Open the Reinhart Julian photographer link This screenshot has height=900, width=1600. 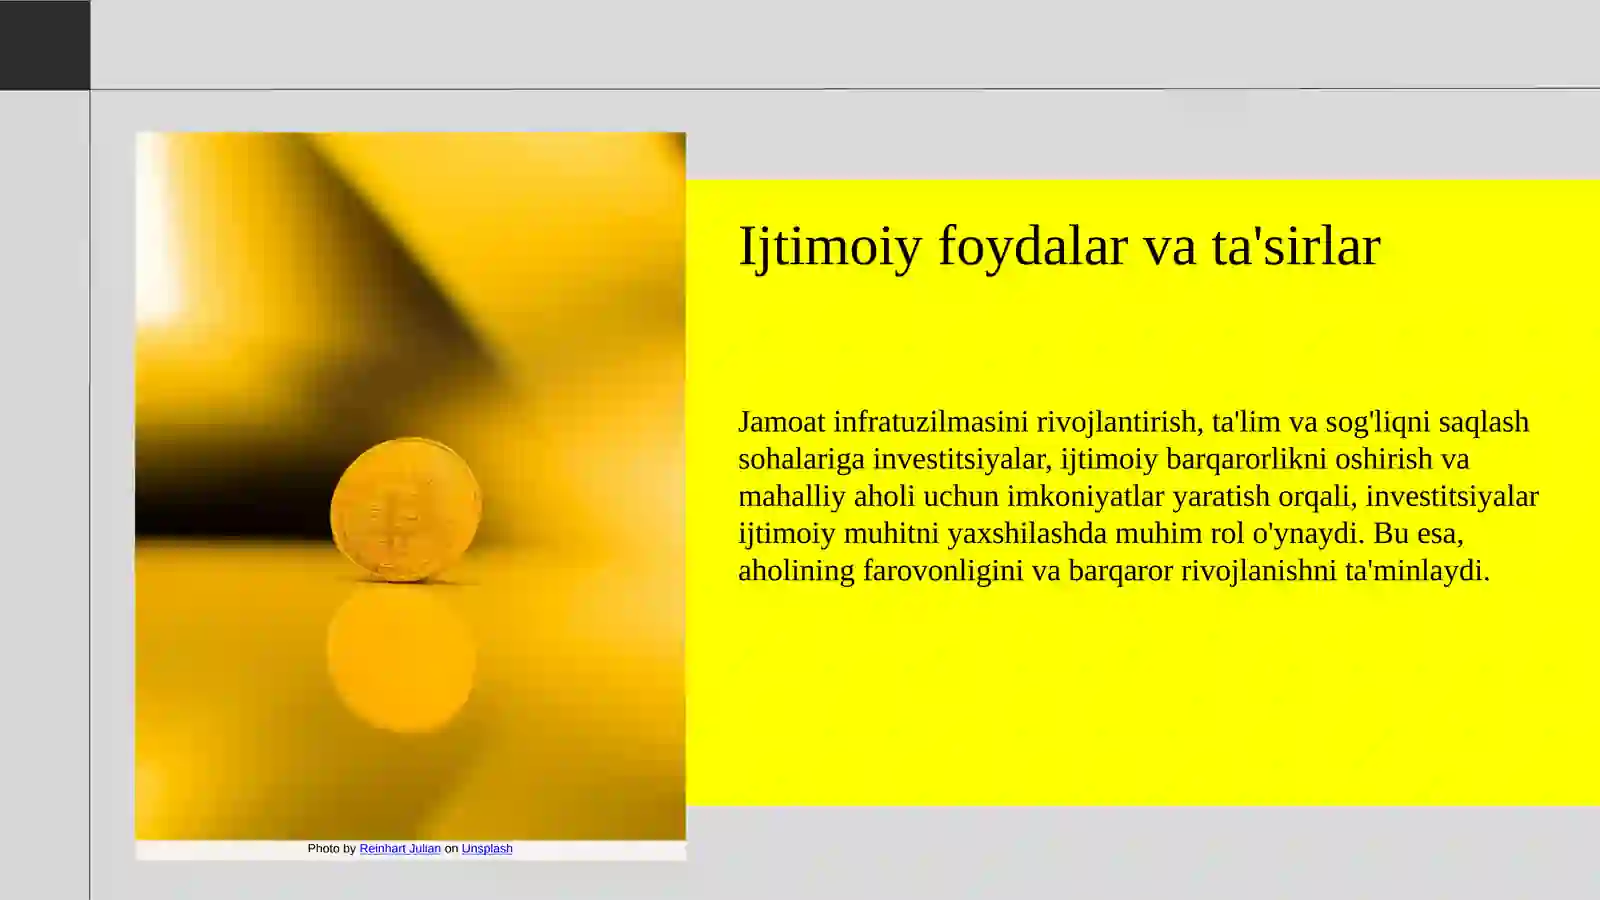pos(400,848)
